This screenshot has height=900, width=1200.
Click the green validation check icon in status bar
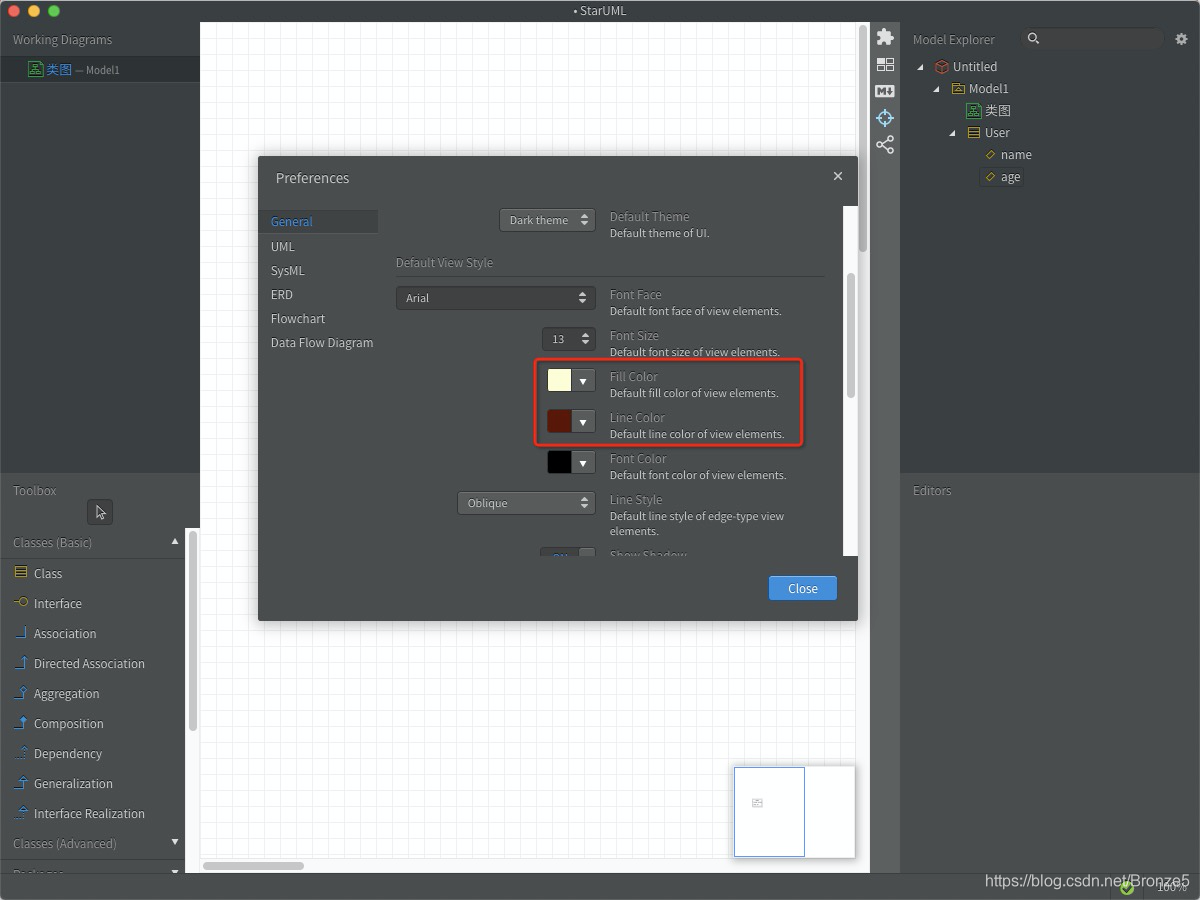[x=1127, y=887]
